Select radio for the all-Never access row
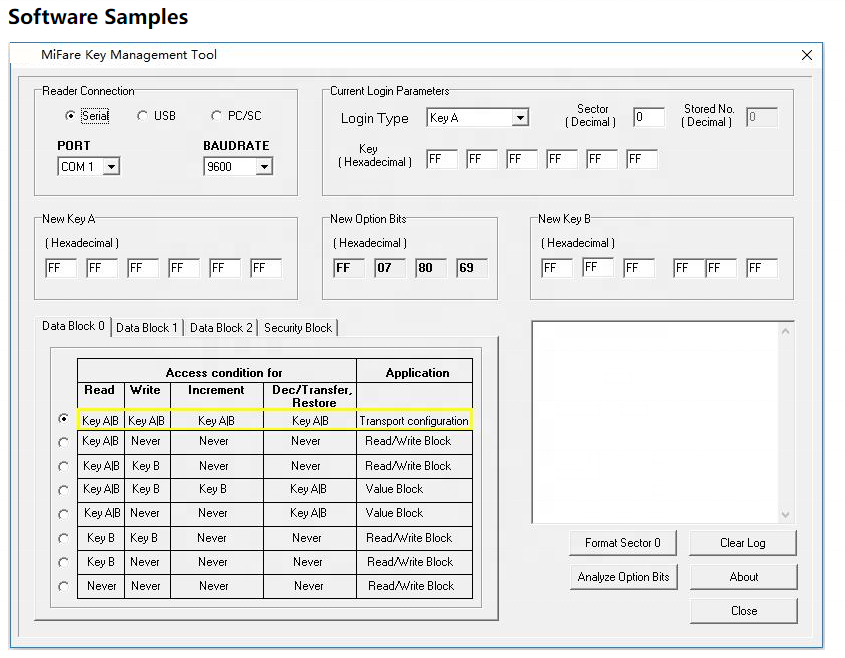This screenshot has width=845, height=658. (x=64, y=586)
